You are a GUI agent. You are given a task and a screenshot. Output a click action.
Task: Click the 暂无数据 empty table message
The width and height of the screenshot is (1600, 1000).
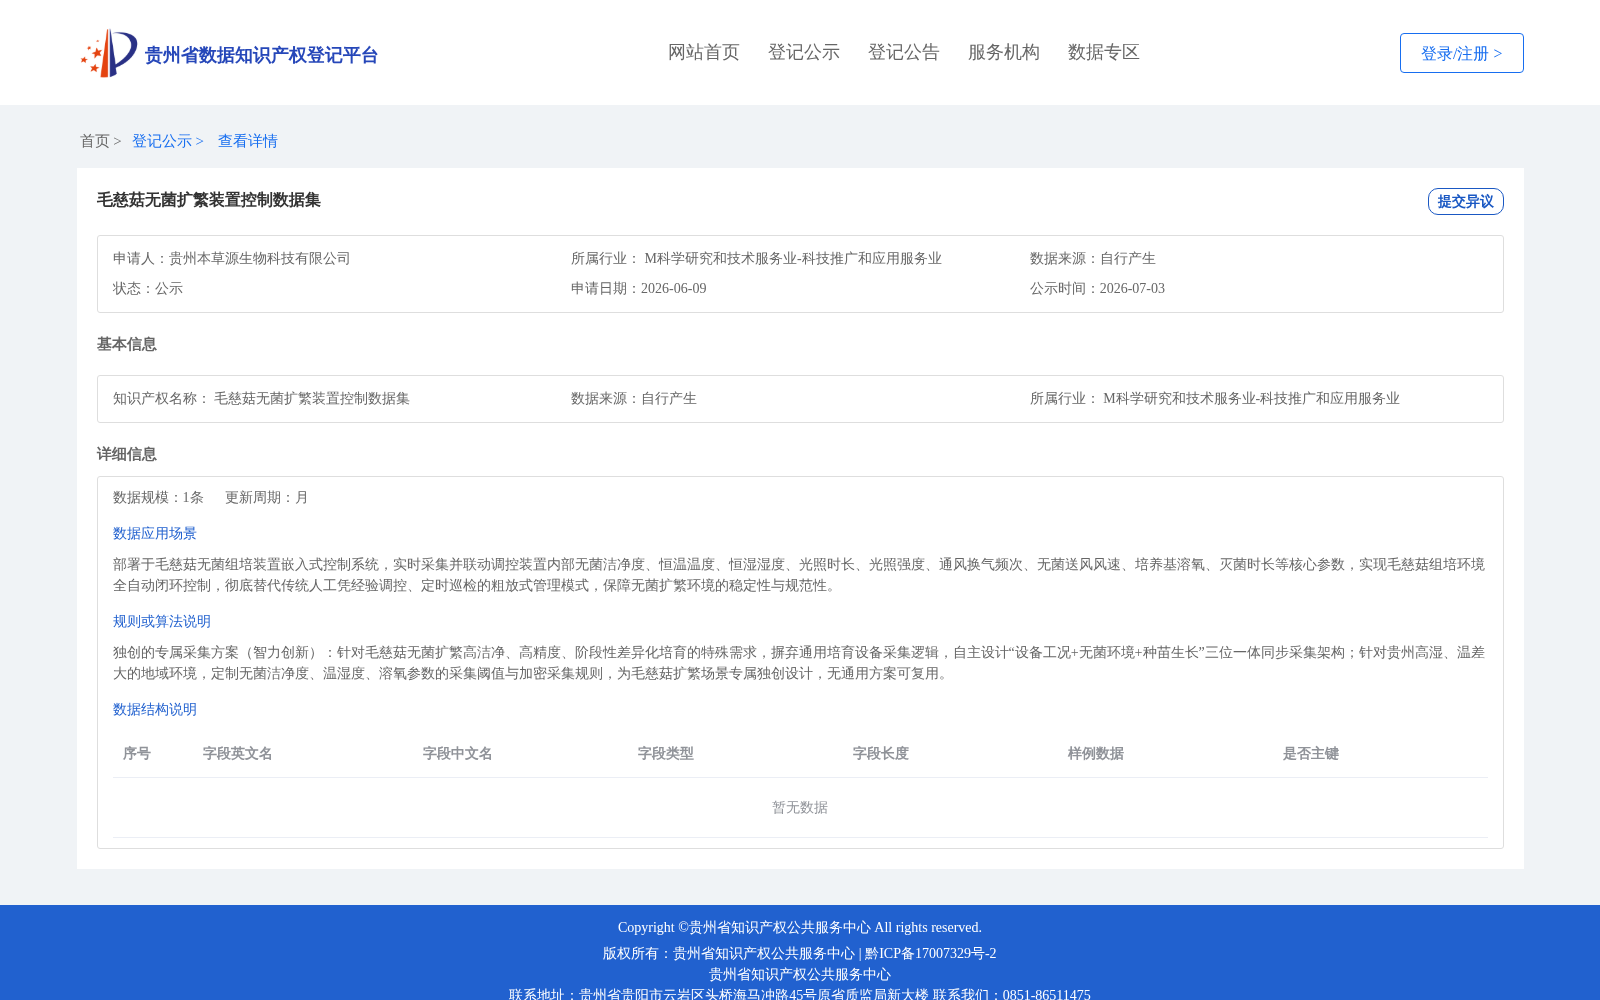pyautogui.click(x=800, y=807)
